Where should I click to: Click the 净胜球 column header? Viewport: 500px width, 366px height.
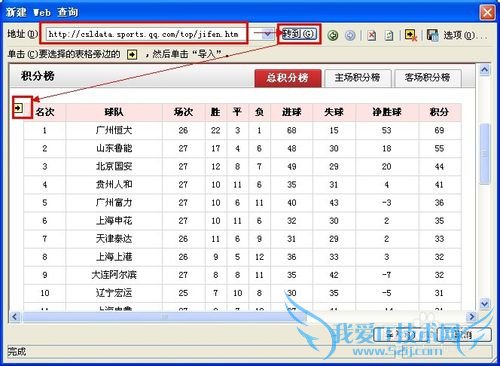387,112
